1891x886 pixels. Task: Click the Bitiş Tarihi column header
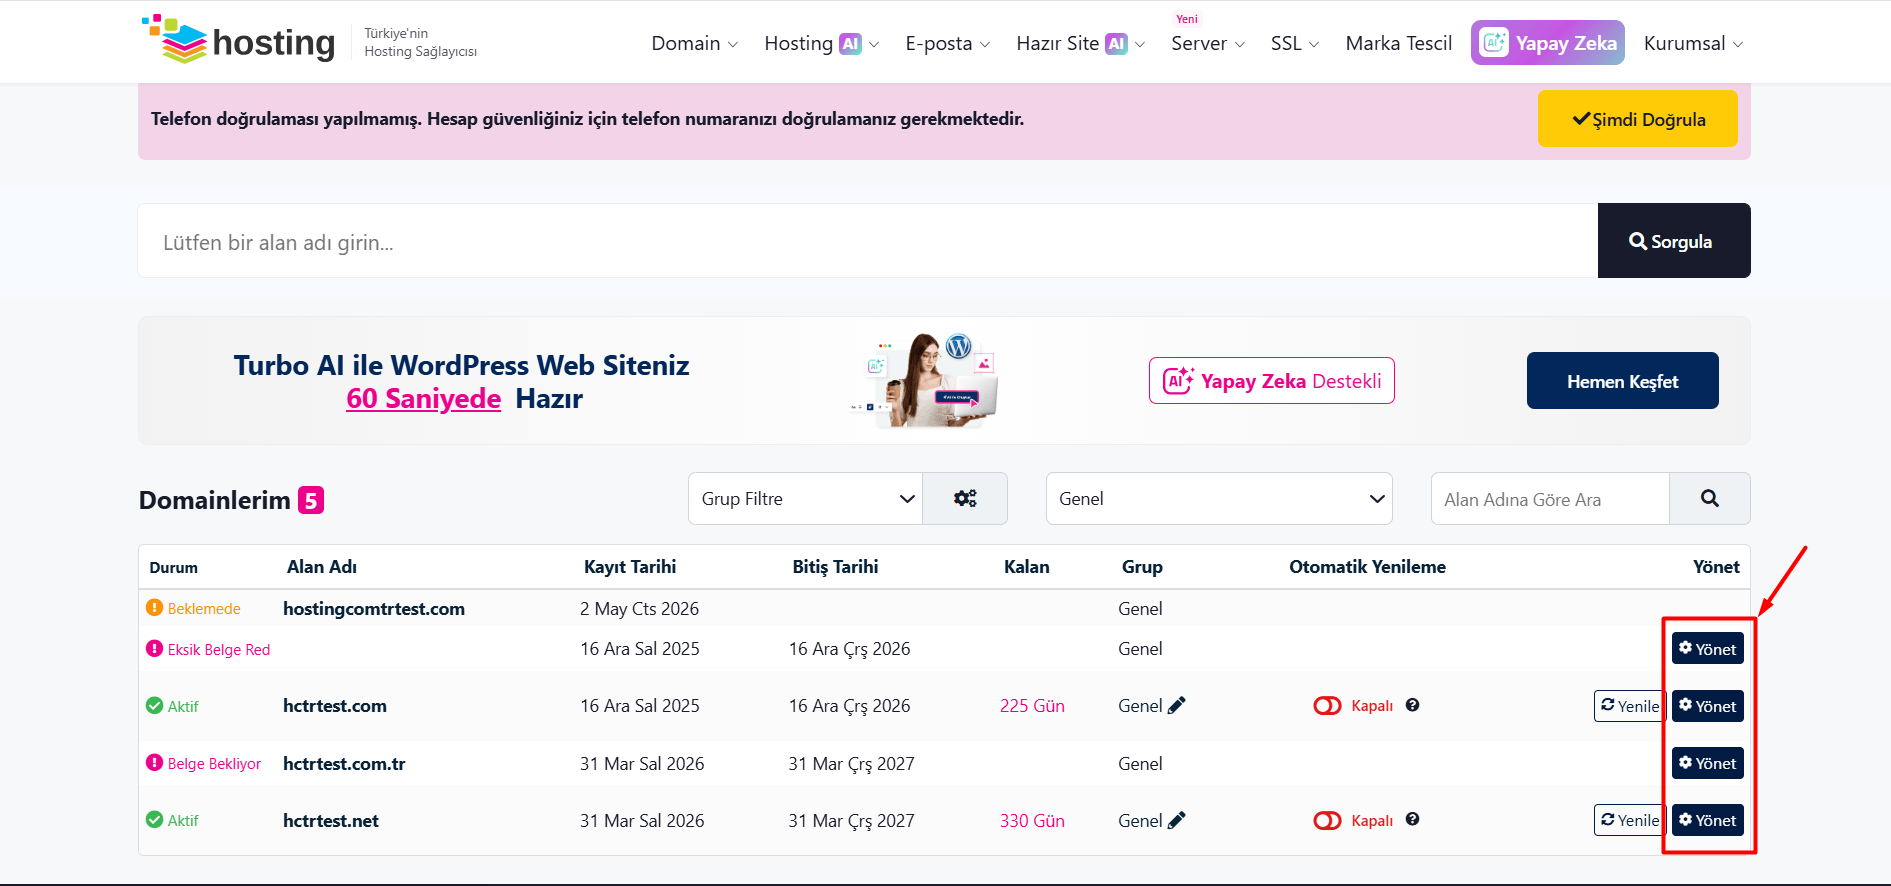click(x=835, y=566)
